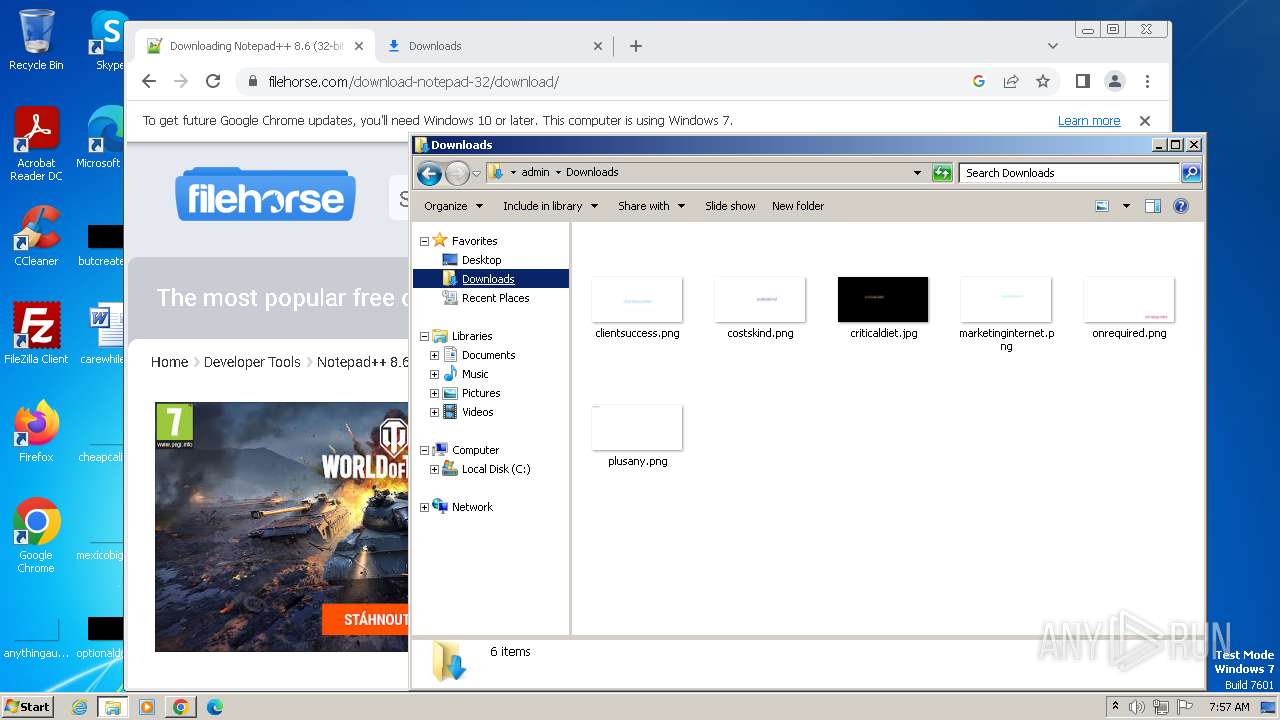Expand the Network node
The image size is (1280, 720).
point(424,507)
